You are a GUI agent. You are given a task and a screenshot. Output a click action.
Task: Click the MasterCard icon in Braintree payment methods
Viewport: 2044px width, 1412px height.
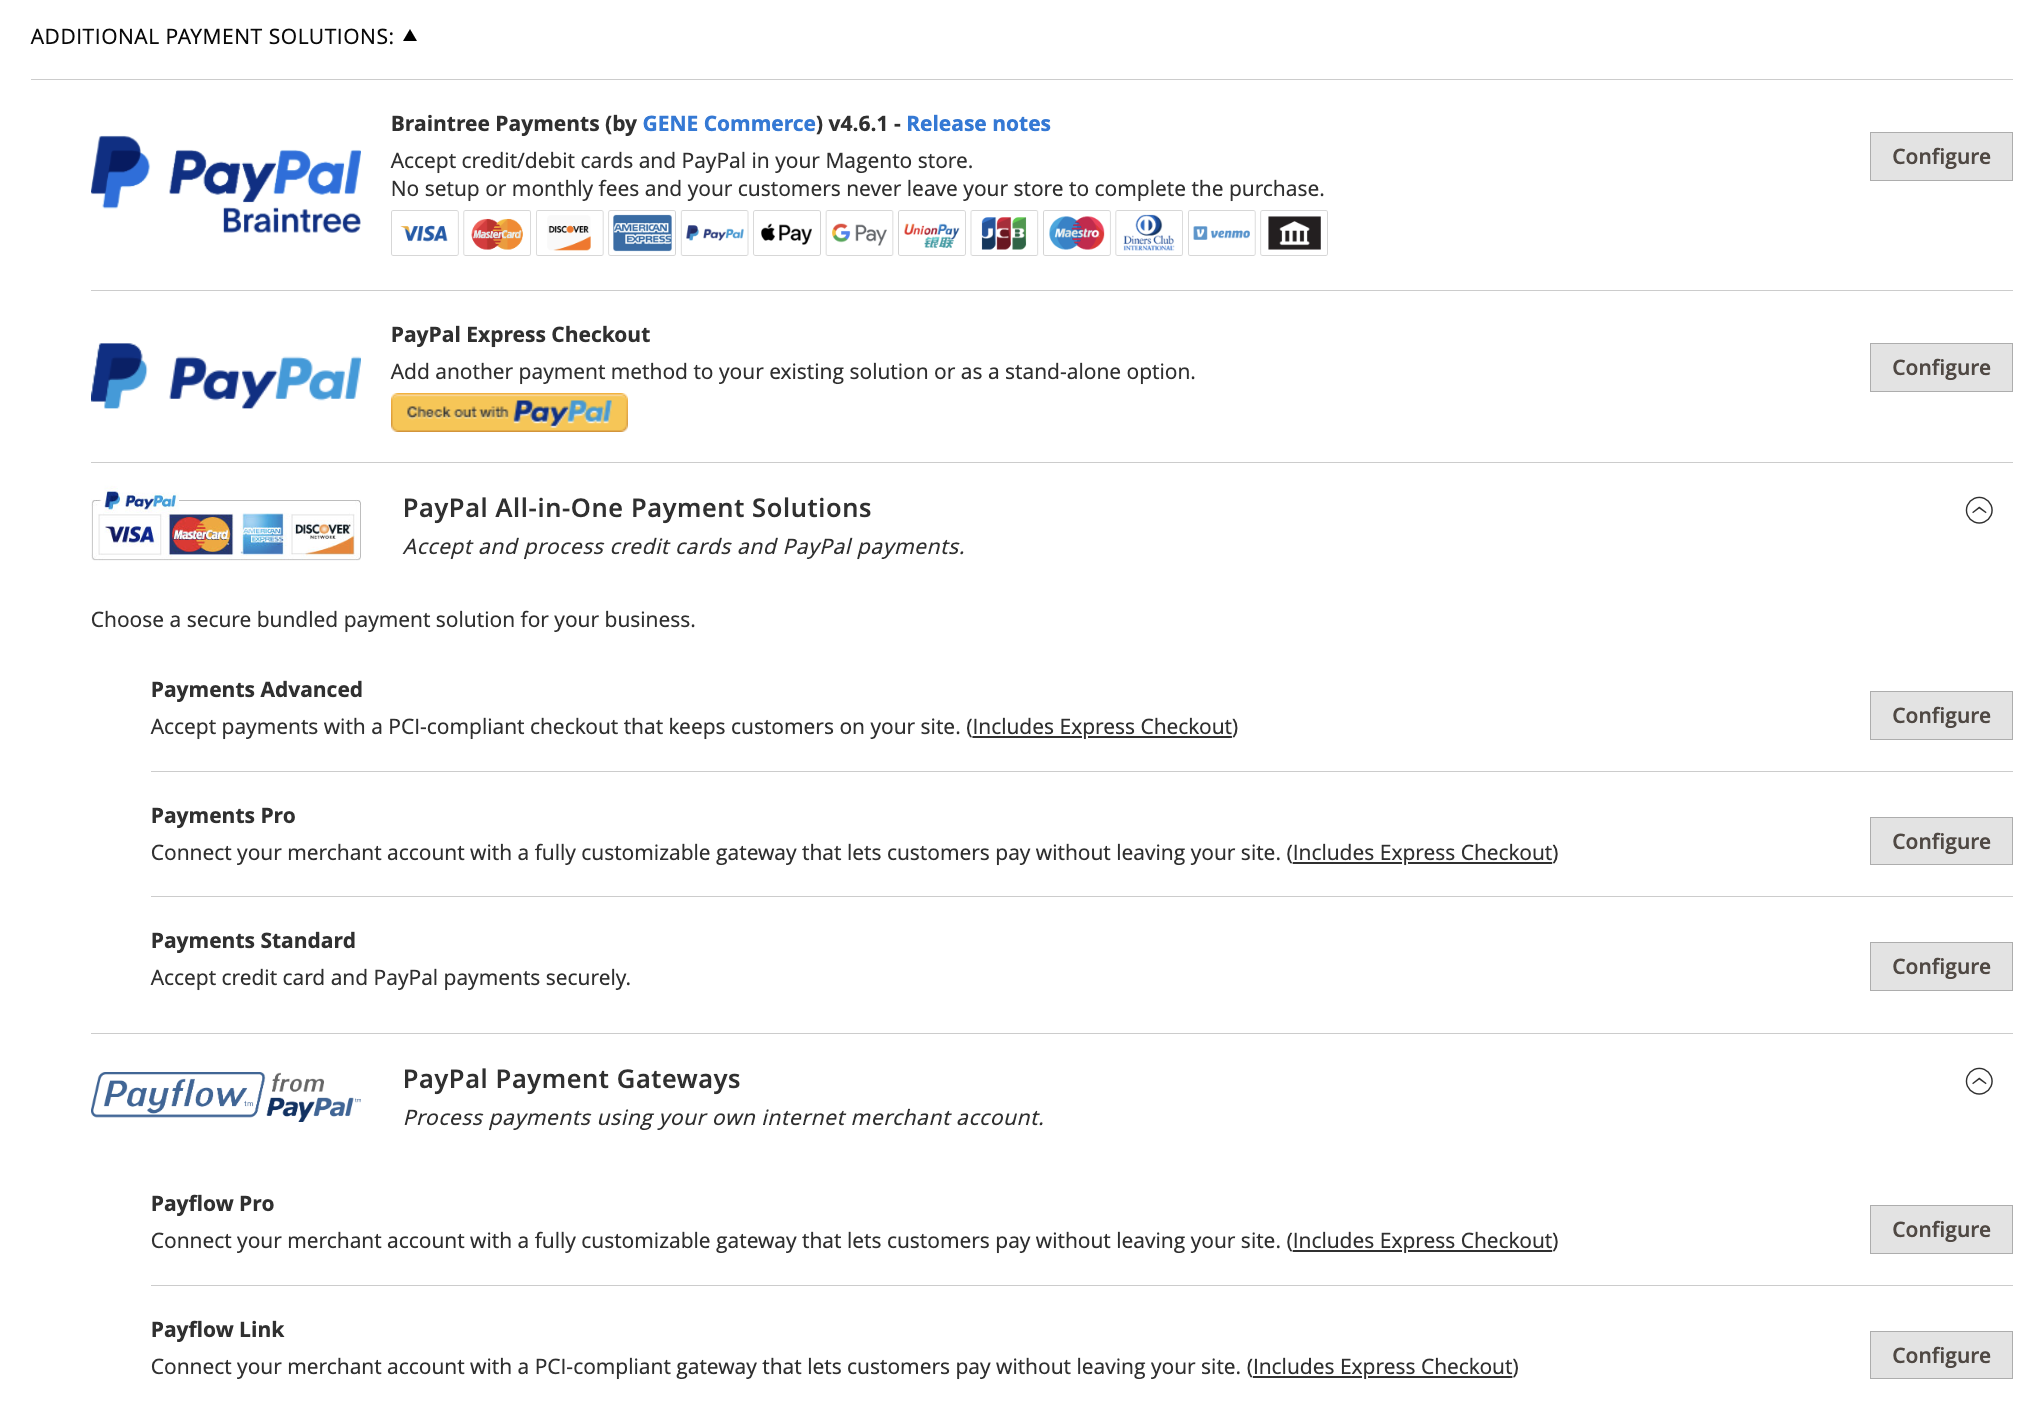(x=497, y=233)
